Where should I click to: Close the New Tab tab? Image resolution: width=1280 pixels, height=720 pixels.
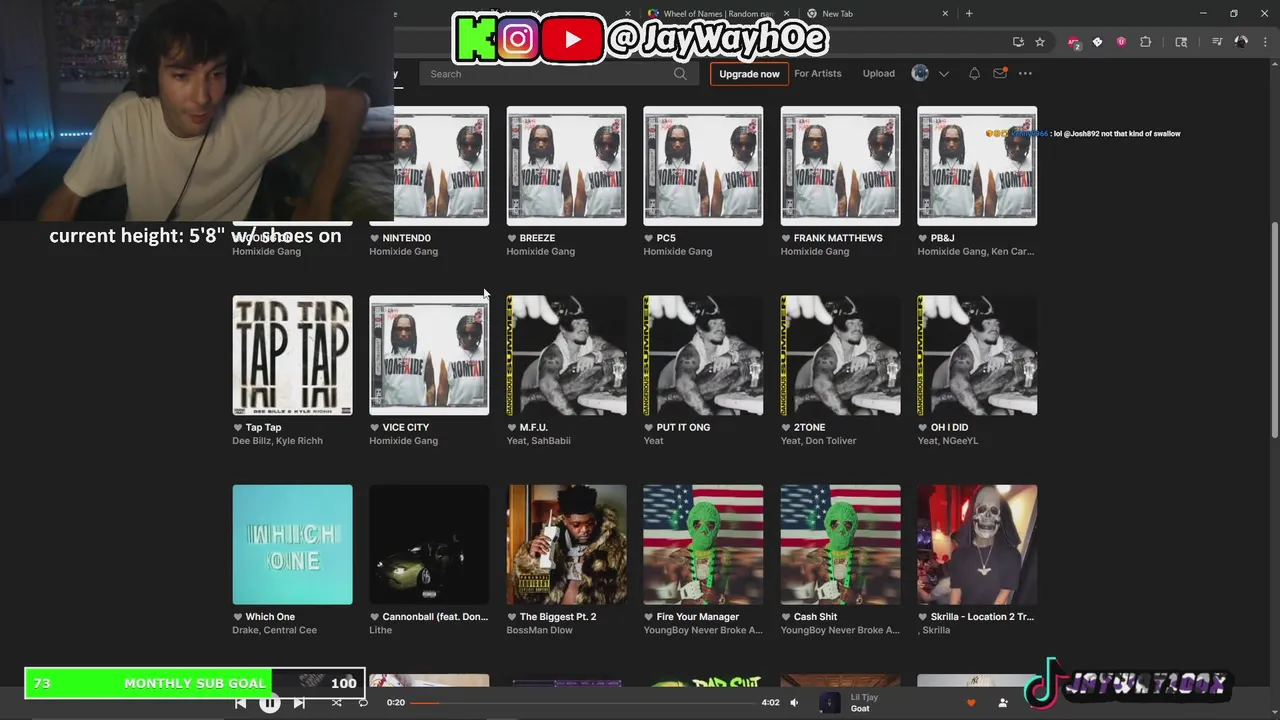tap(945, 13)
